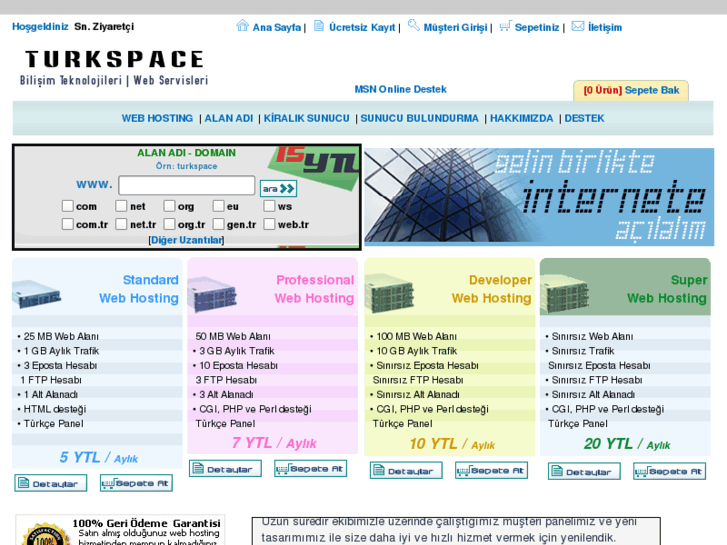Click the Diğer Uzantılar link

[186, 240]
